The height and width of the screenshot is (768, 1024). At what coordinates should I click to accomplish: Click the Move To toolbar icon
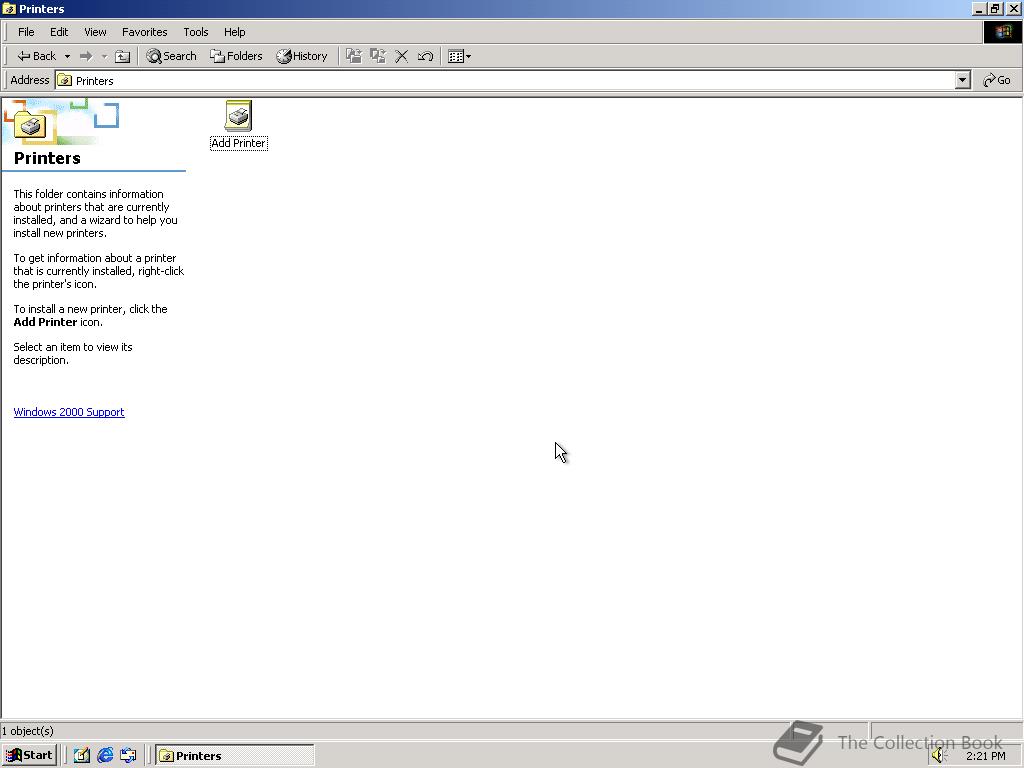[354, 56]
